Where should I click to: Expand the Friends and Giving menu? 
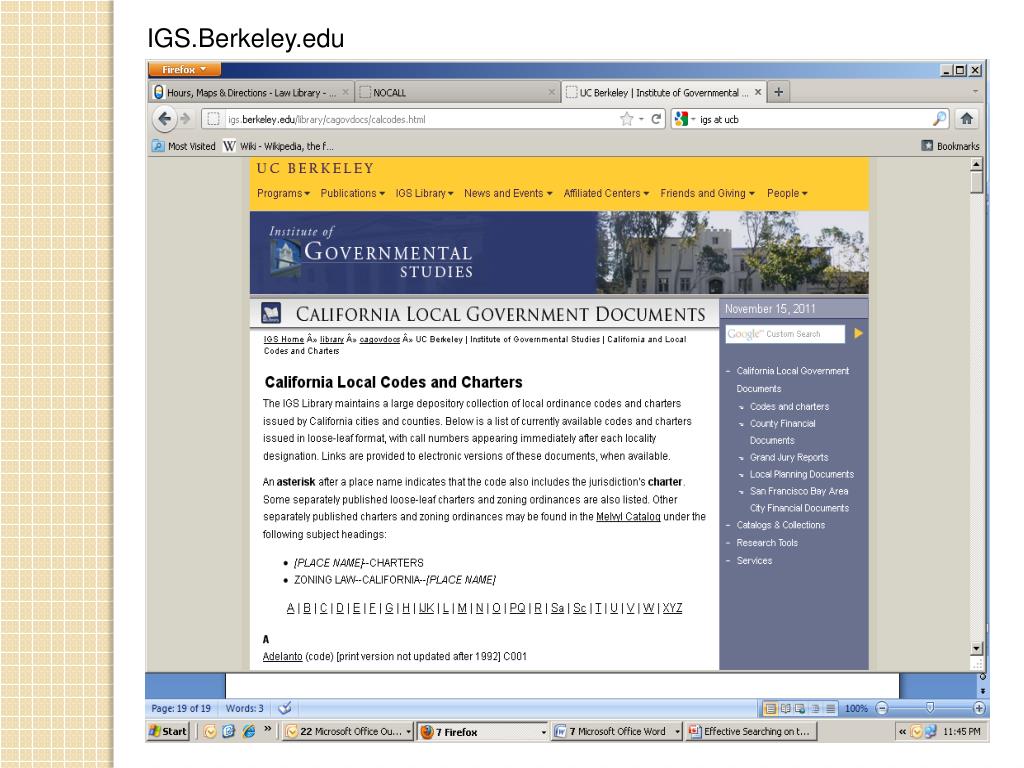tap(707, 193)
